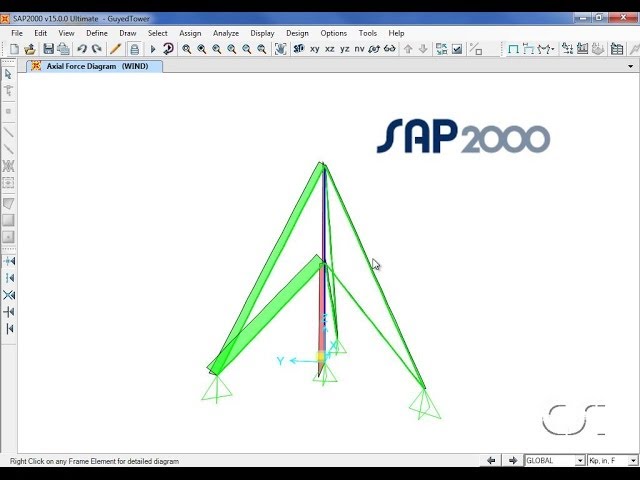
Task: Select the Reshape Object tool
Action: pos(8,90)
